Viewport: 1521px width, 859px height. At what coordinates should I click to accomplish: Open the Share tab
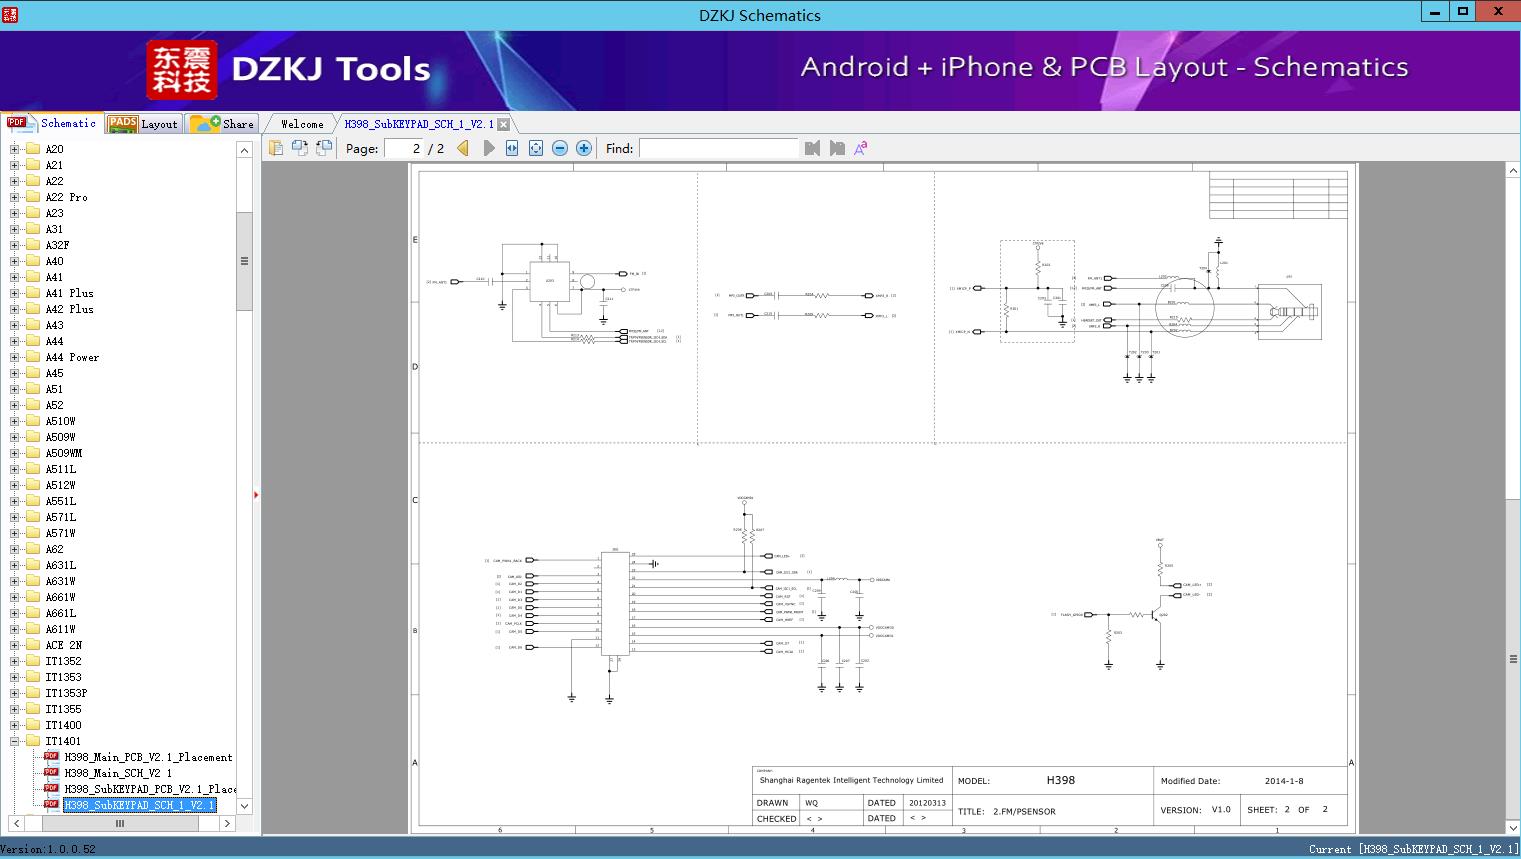pos(222,124)
